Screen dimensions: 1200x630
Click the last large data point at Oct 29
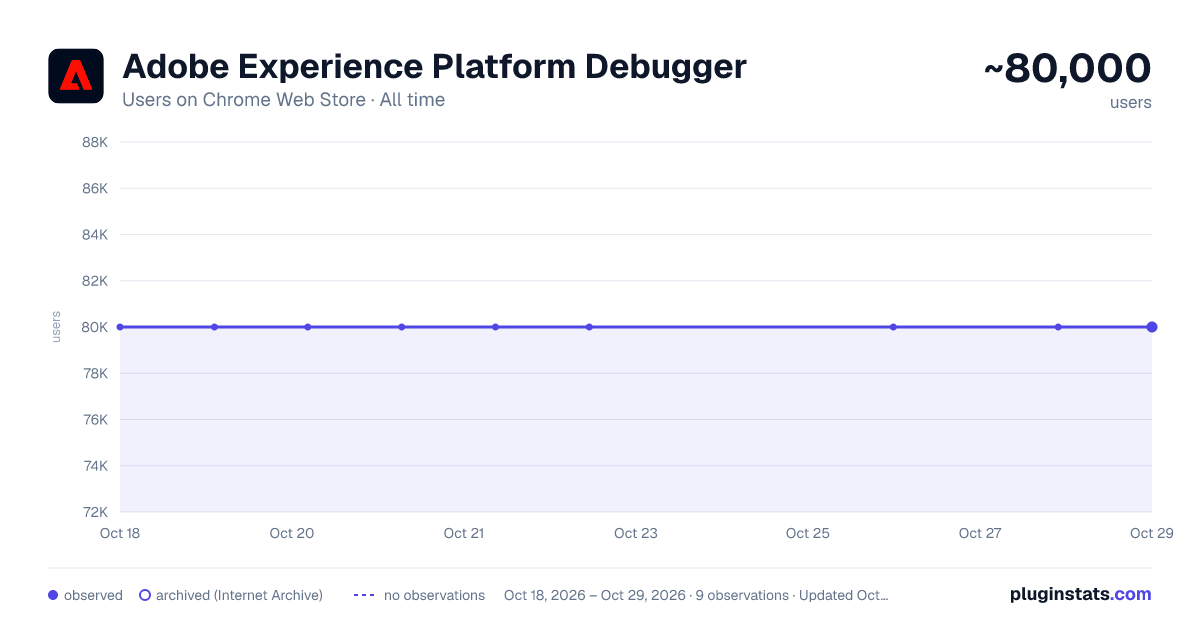1152,327
